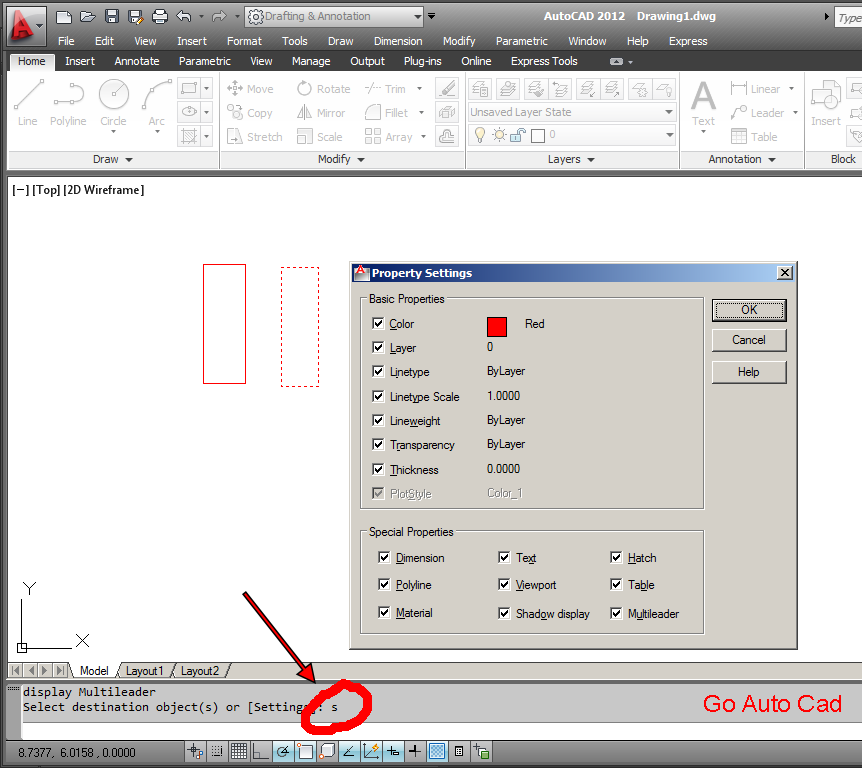Open the Circle tool dropdown arrow
Viewport: 862px width, 768px height.
pos(113,132)
